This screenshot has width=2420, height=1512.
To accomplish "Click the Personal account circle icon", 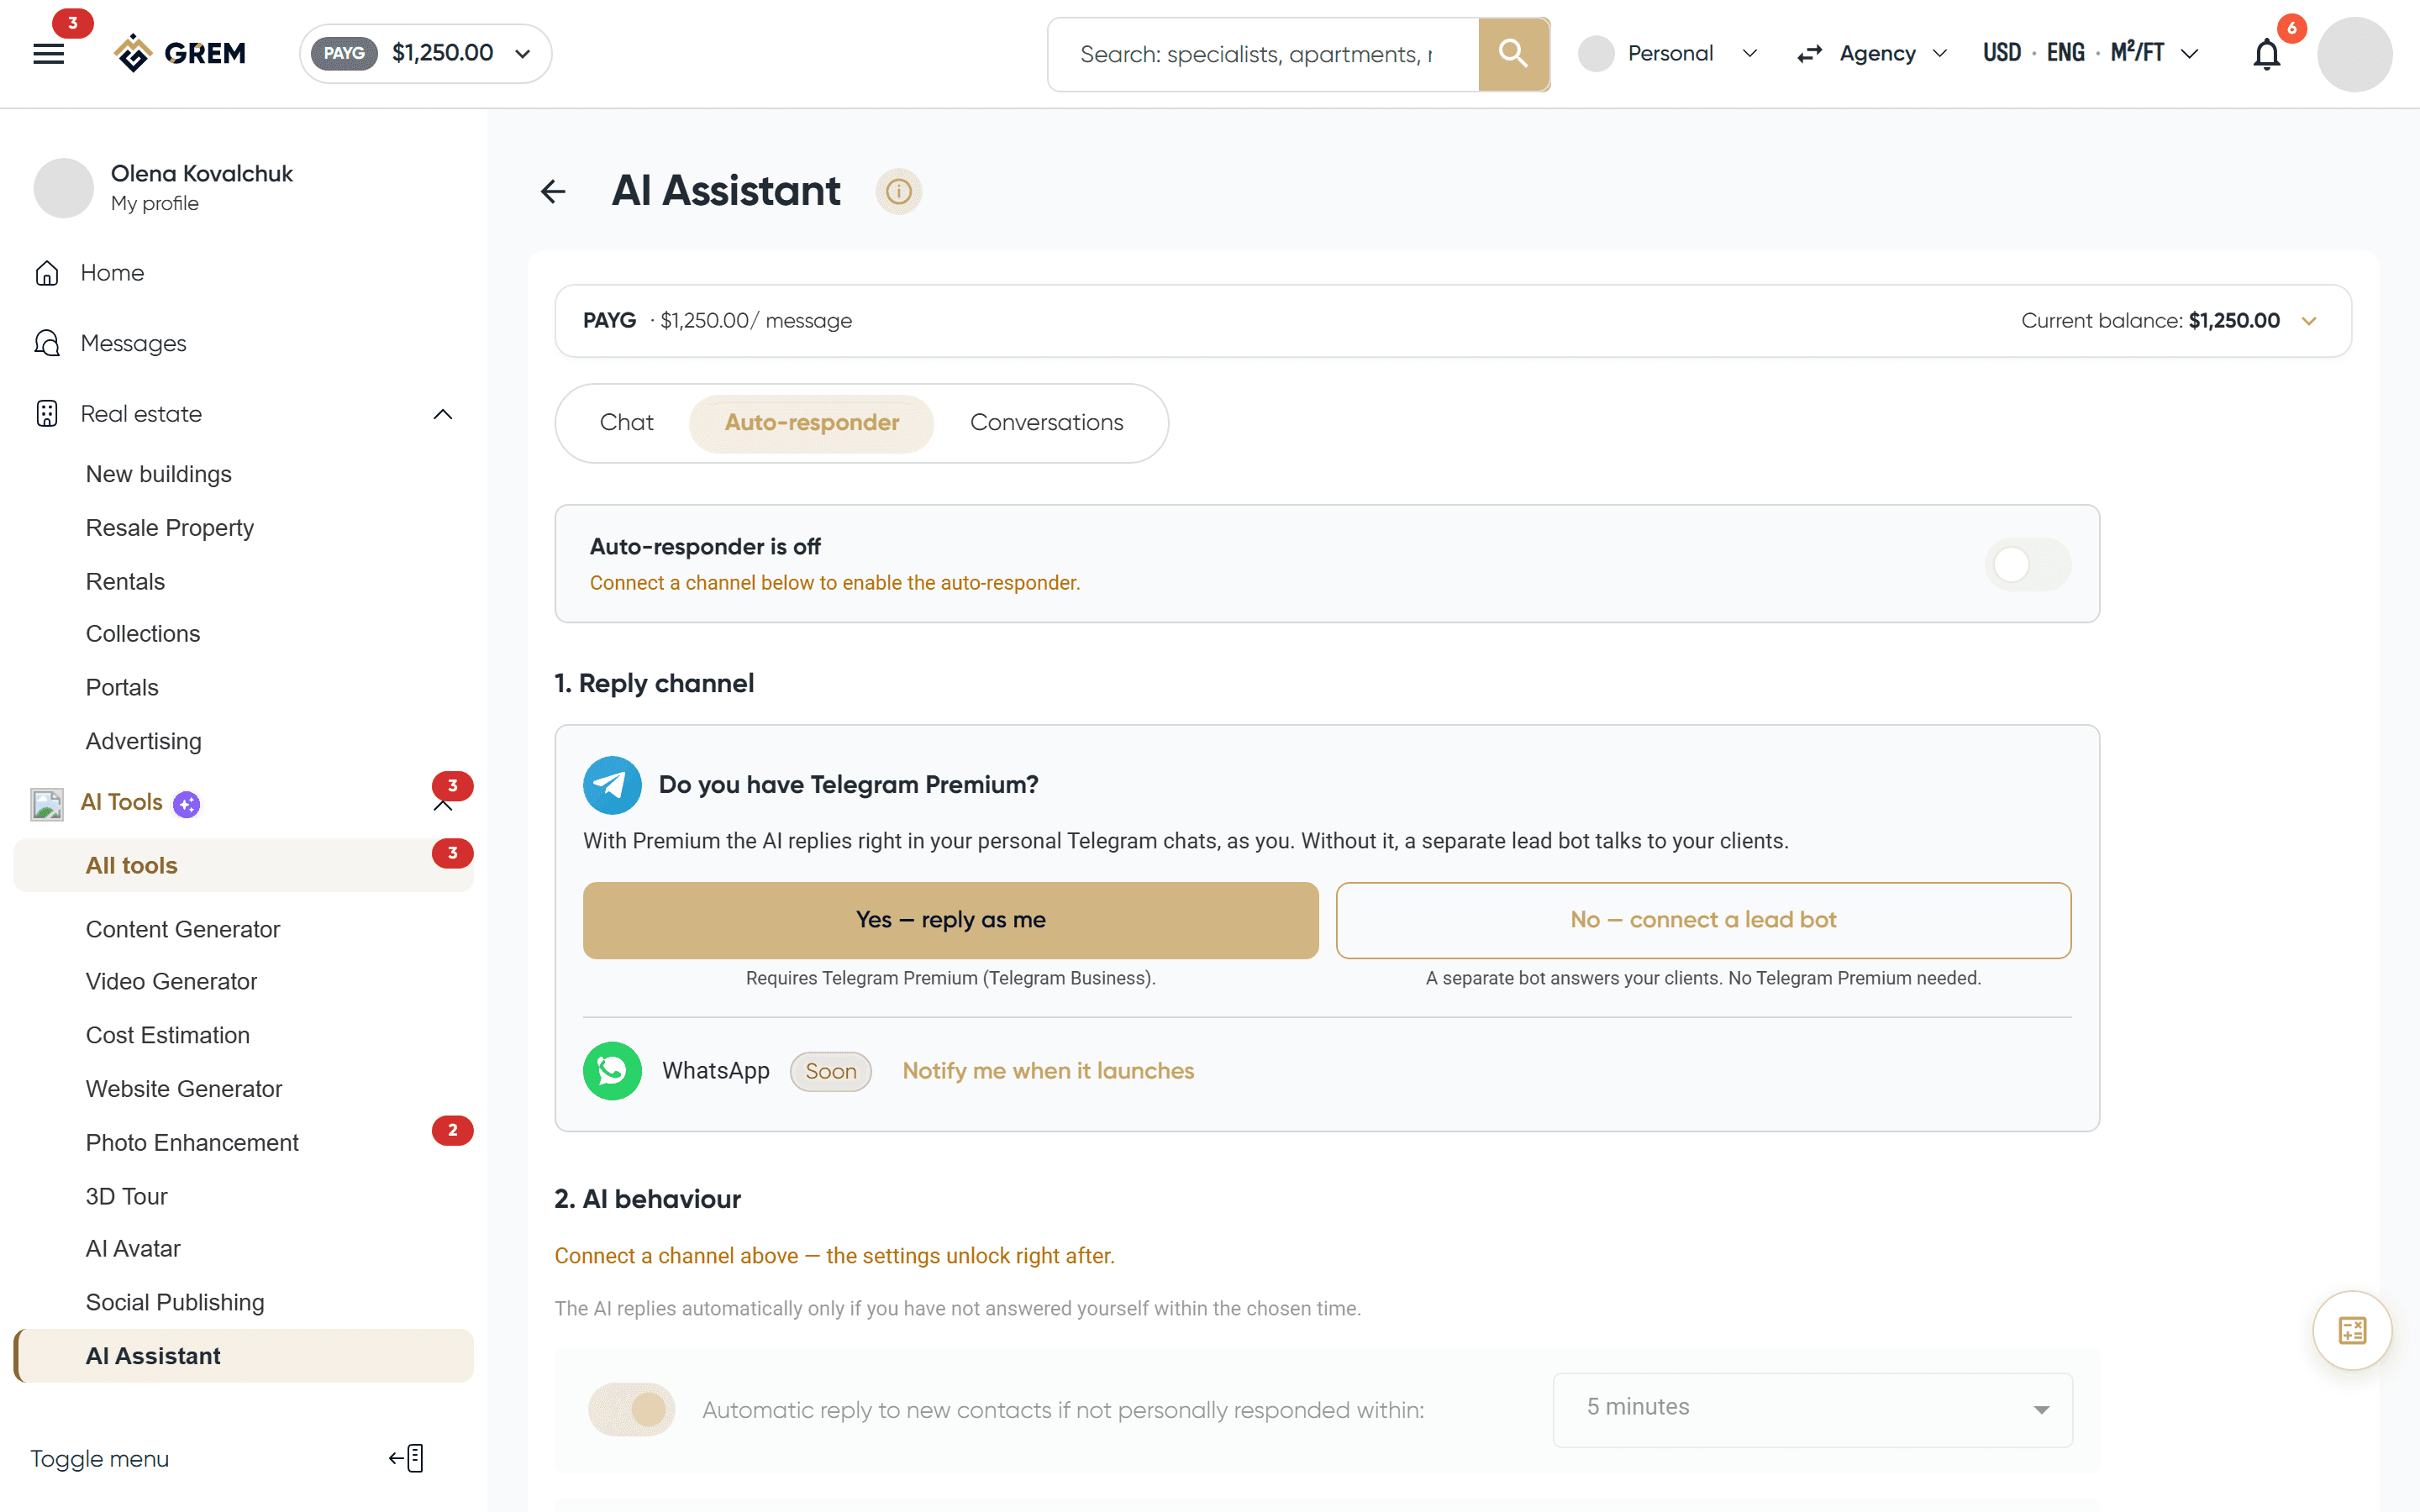I will [1596, 54].
